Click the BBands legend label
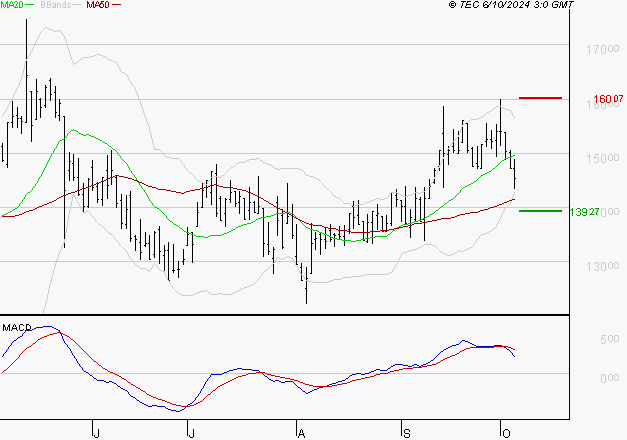Screen dimensions: 627x440 click(x=55, y=5)
